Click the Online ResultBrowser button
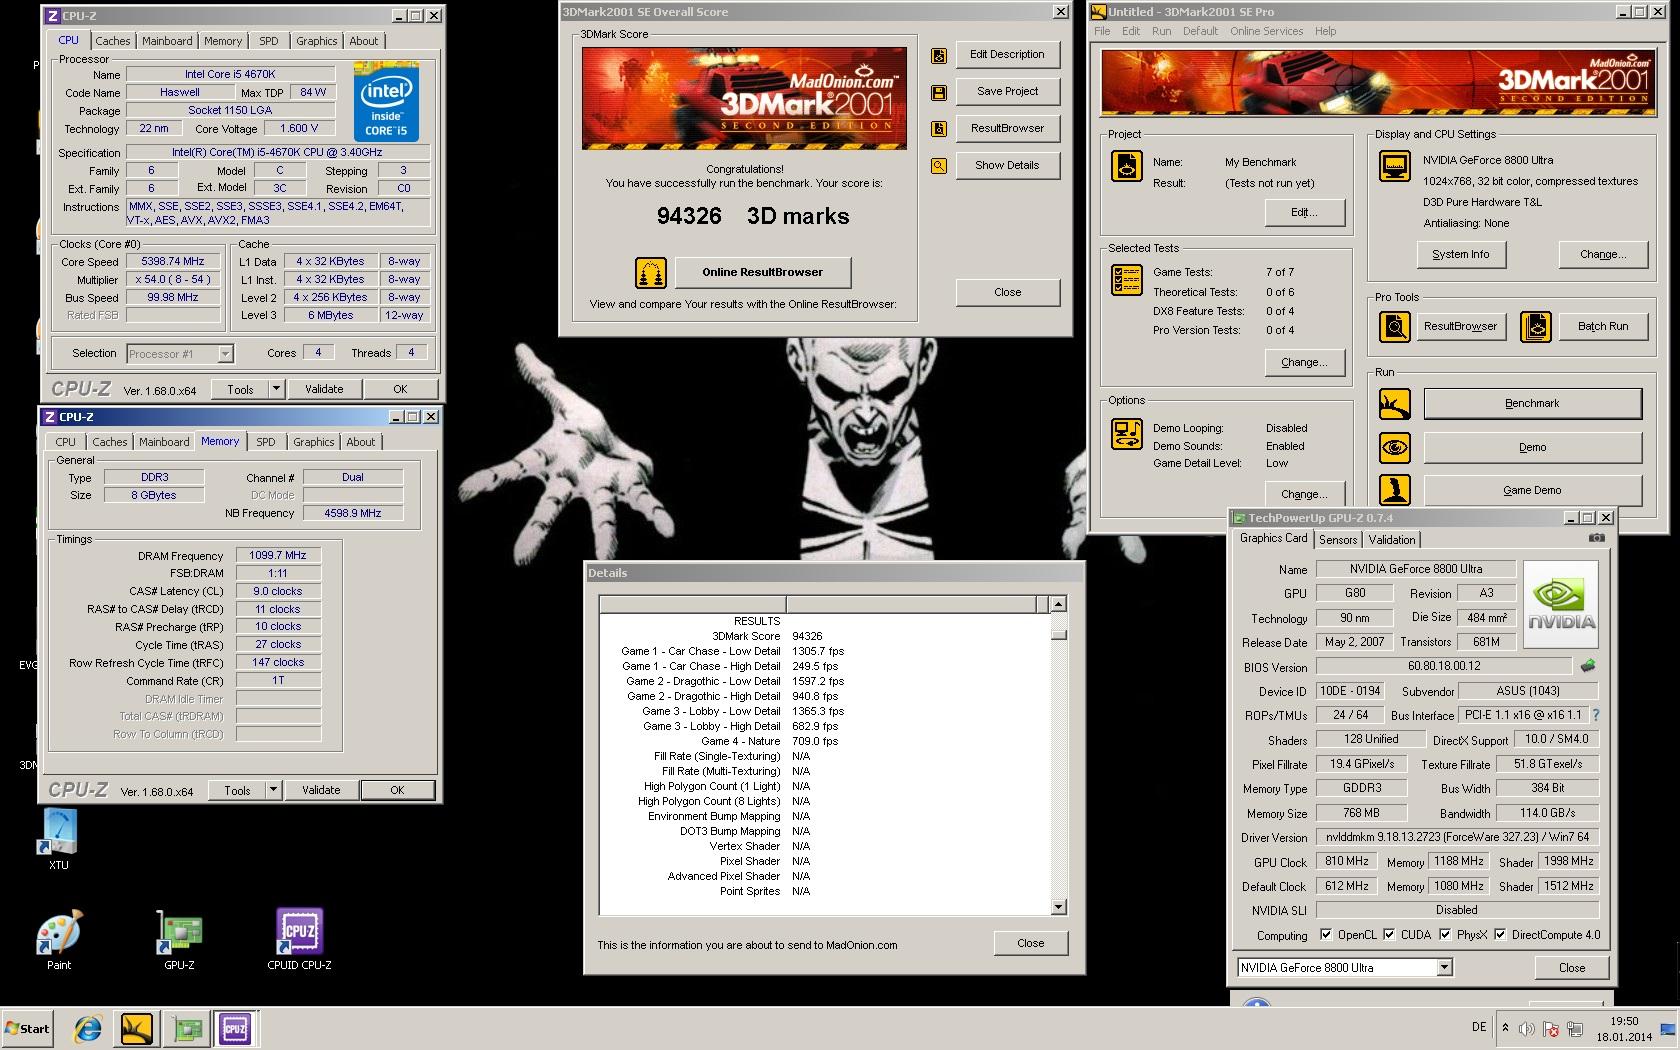The height and width of the screenshot is (1050, 1680). (x=762, y=272)
